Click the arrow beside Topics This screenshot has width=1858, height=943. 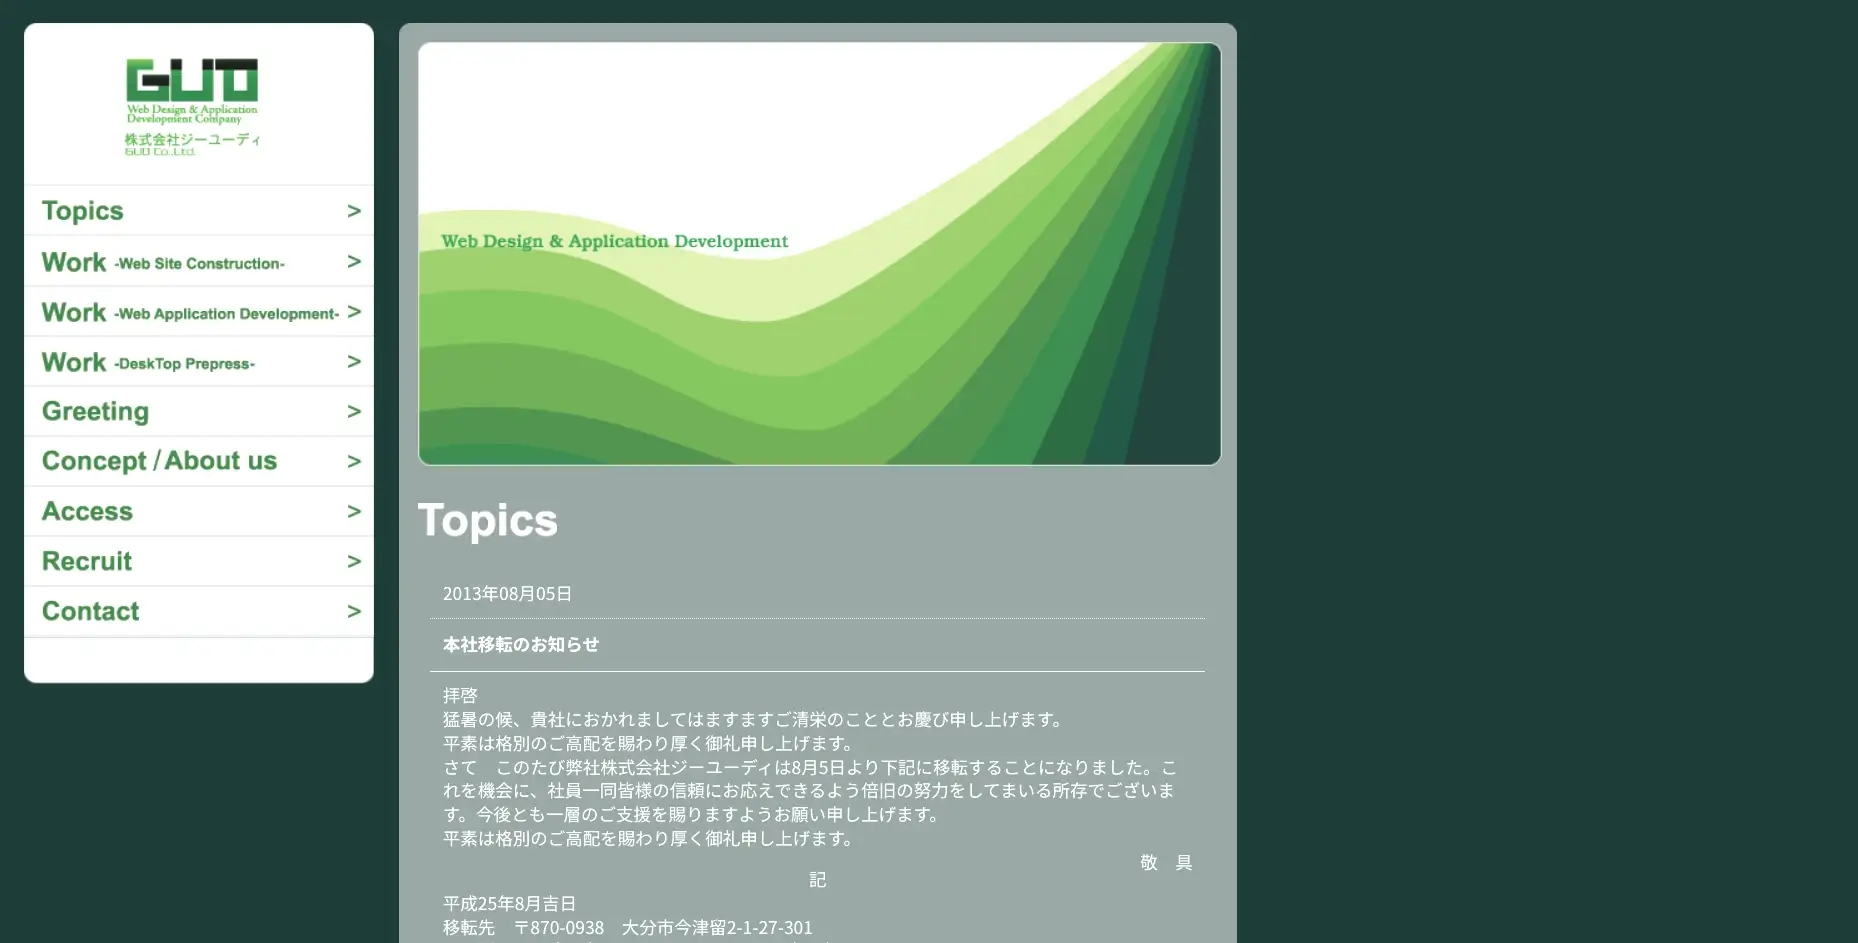click(354, 211)
